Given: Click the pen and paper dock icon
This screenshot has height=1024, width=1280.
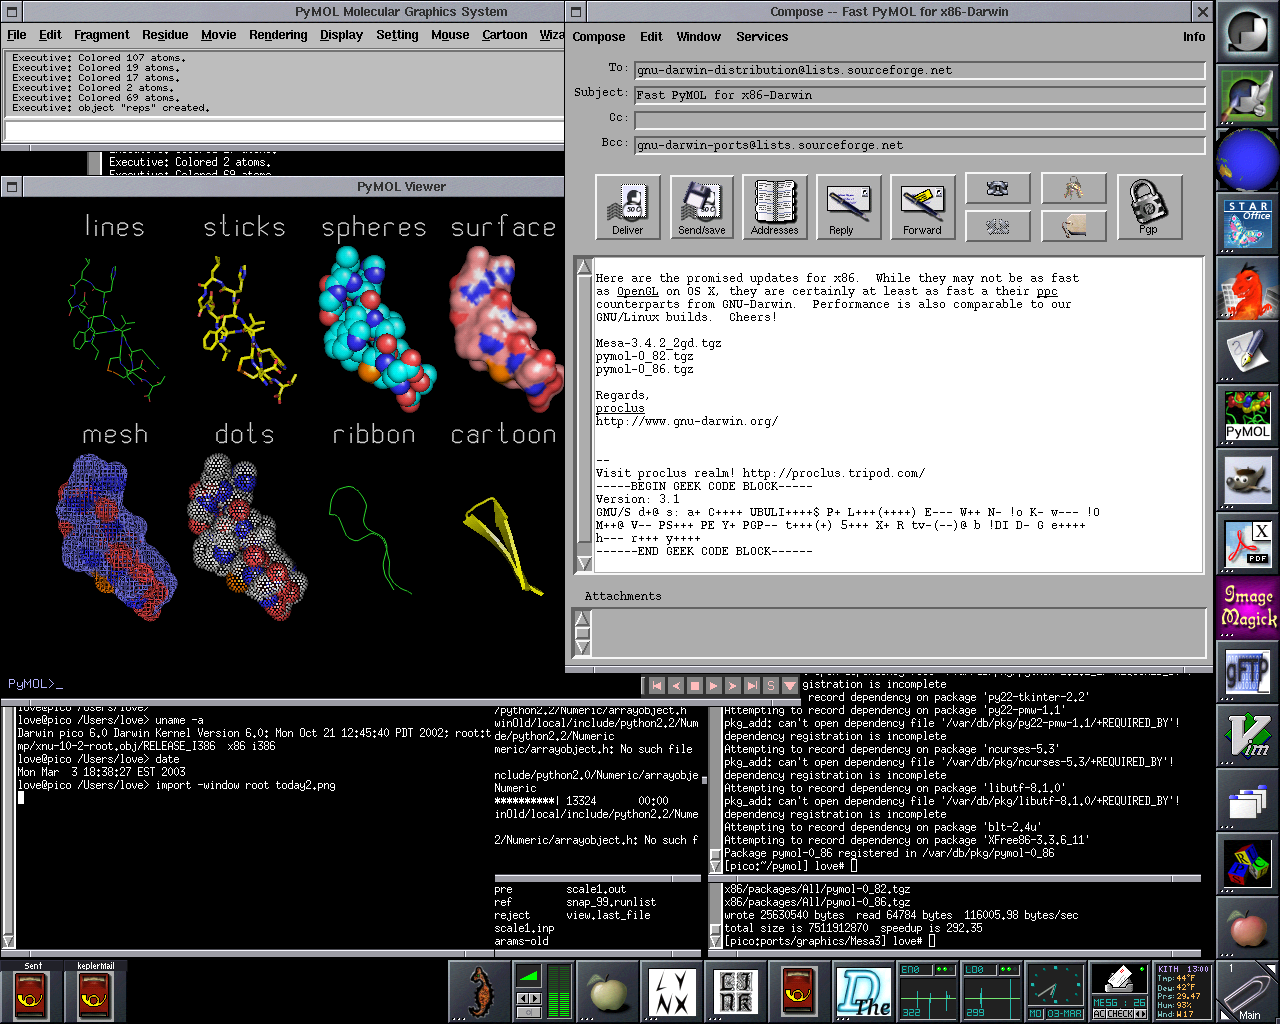Looking at the screenshot, I should coord(1247,352).
